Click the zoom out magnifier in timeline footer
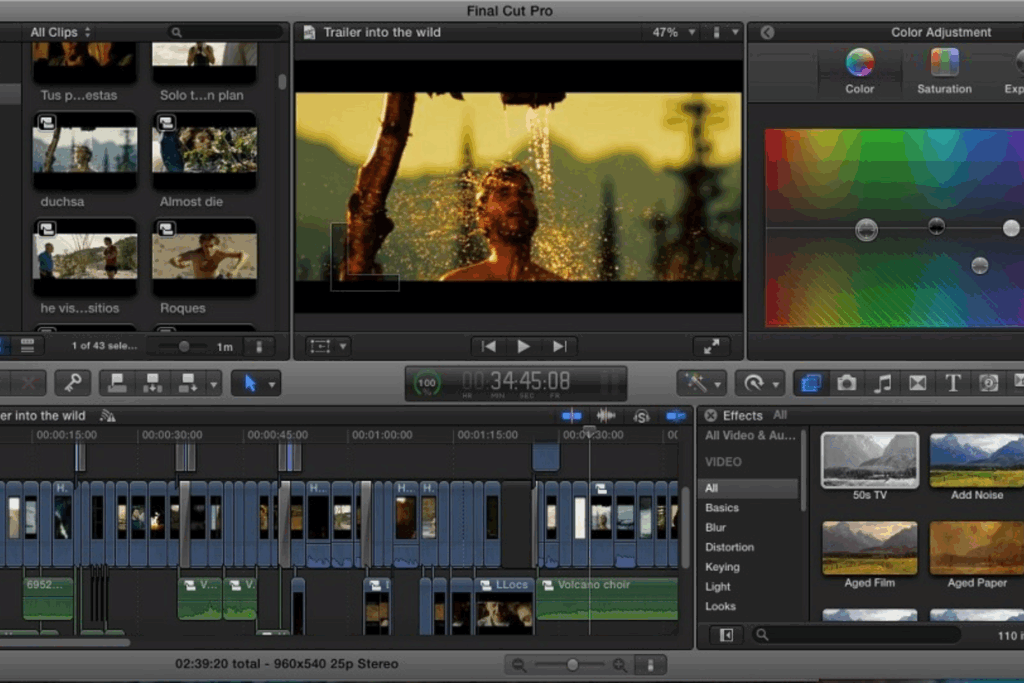The height and width of the screenshot is (683, 1024). tap(519, 665)
